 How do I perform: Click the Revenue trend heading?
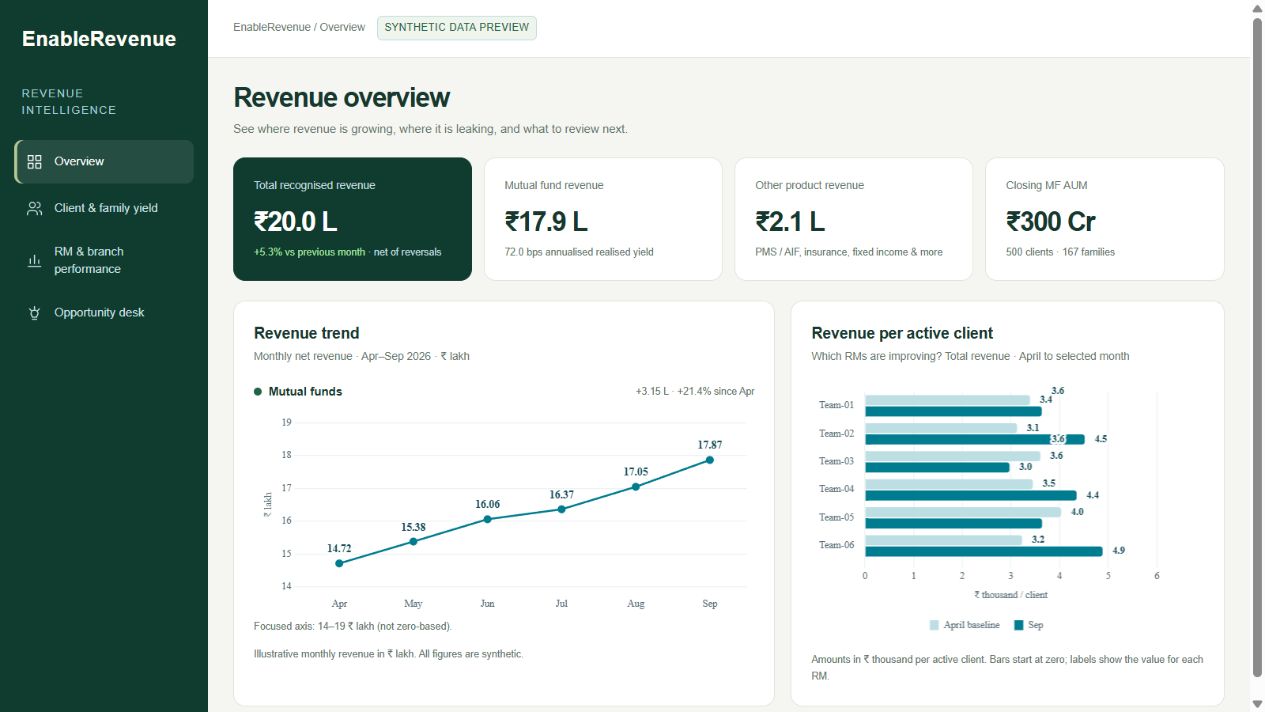click(x=306, y=333)
